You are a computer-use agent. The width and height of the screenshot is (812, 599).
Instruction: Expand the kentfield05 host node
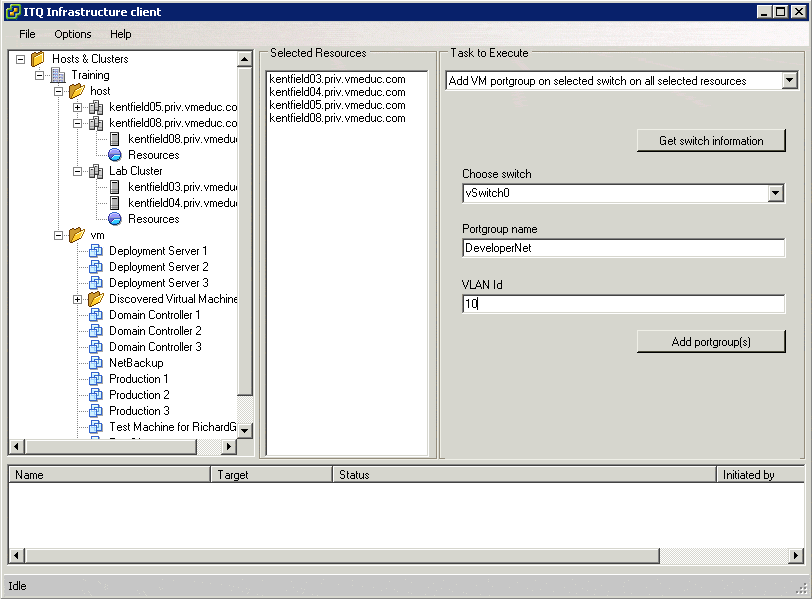point(78,107)
